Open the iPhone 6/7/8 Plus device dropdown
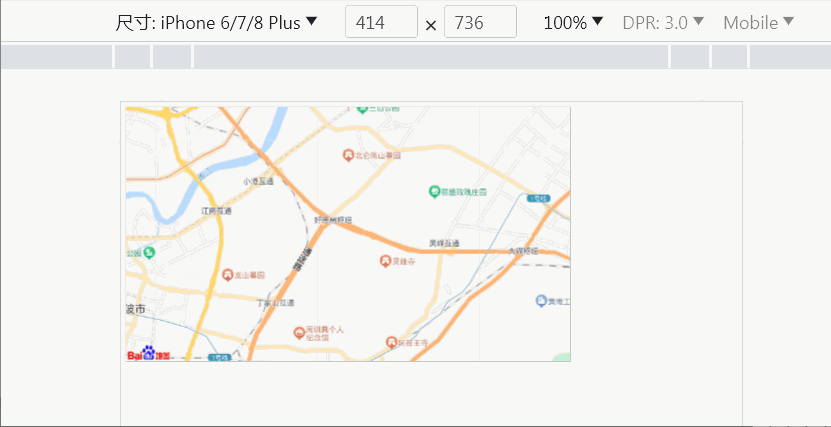 pyautogui.click(x=216, y=23)
